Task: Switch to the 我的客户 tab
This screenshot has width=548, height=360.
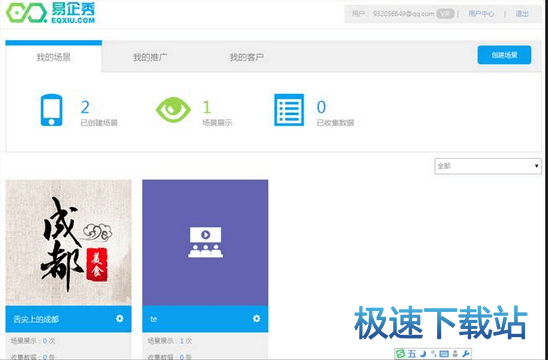Action: click(246, 57)
